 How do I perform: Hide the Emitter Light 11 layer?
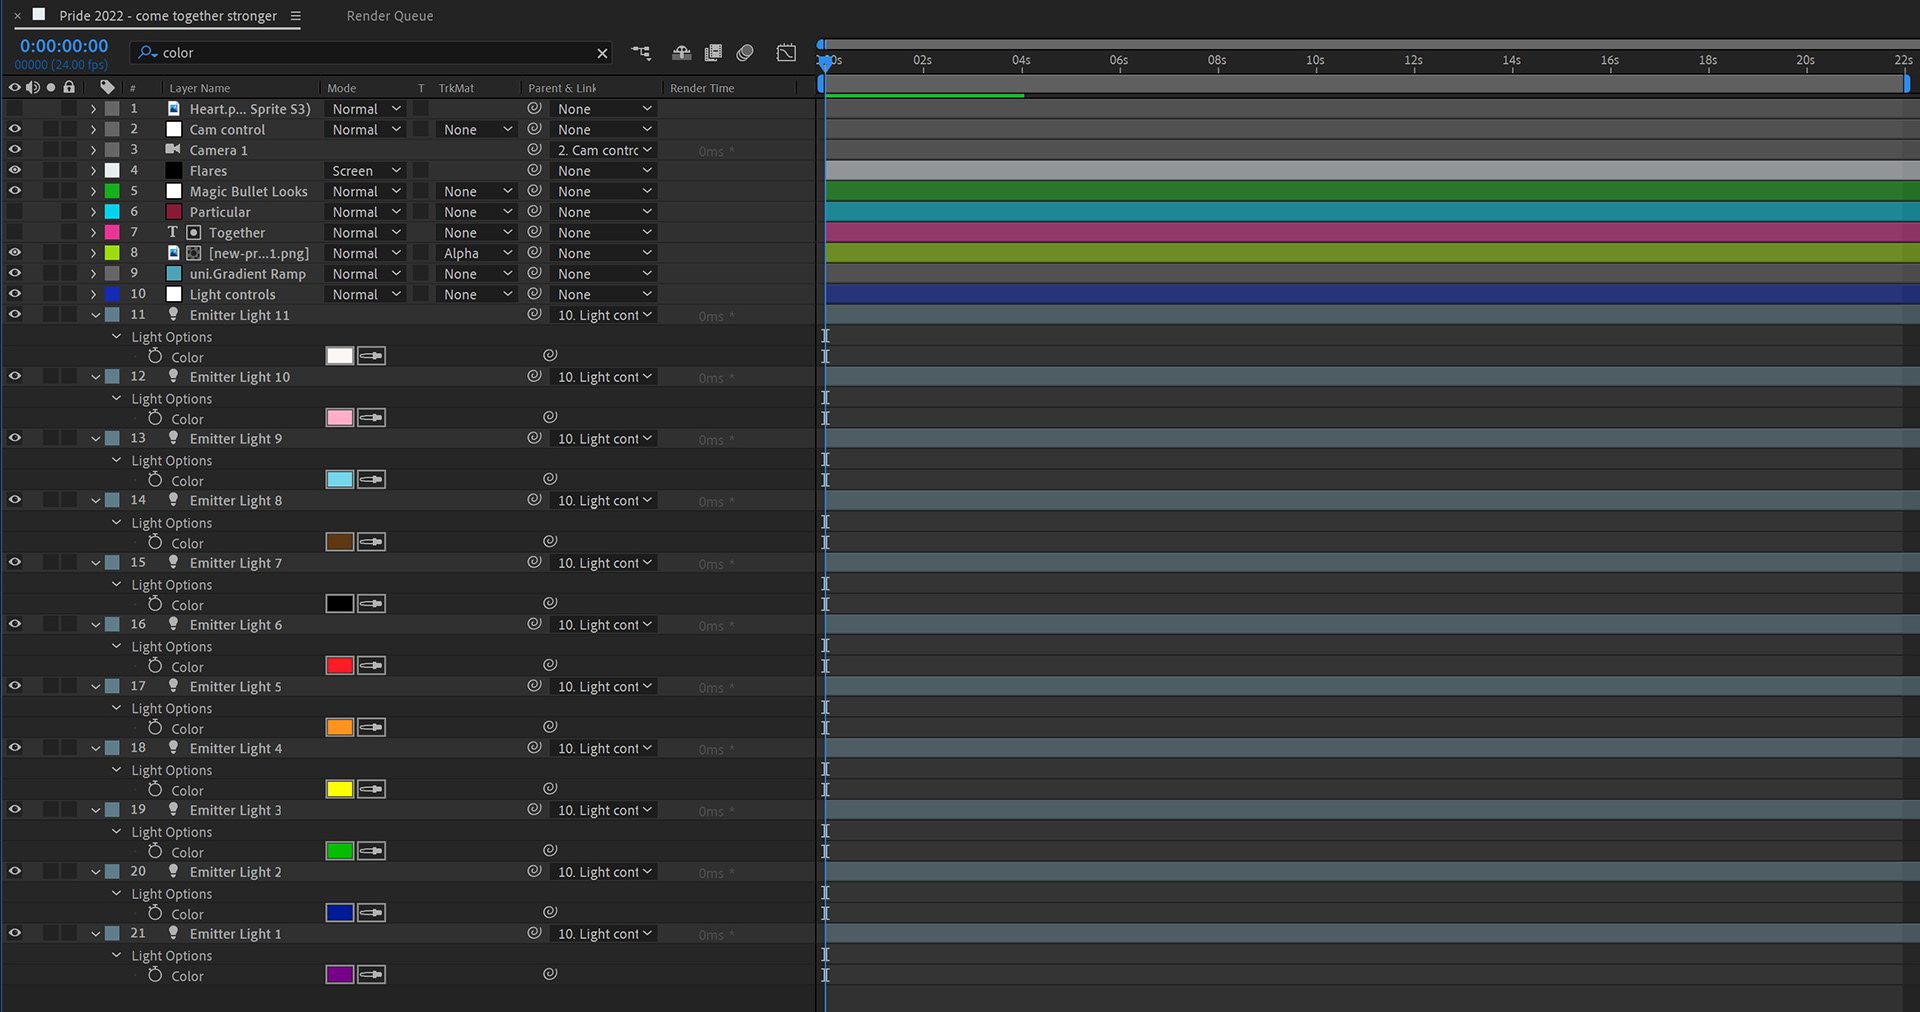pos(15,314)
